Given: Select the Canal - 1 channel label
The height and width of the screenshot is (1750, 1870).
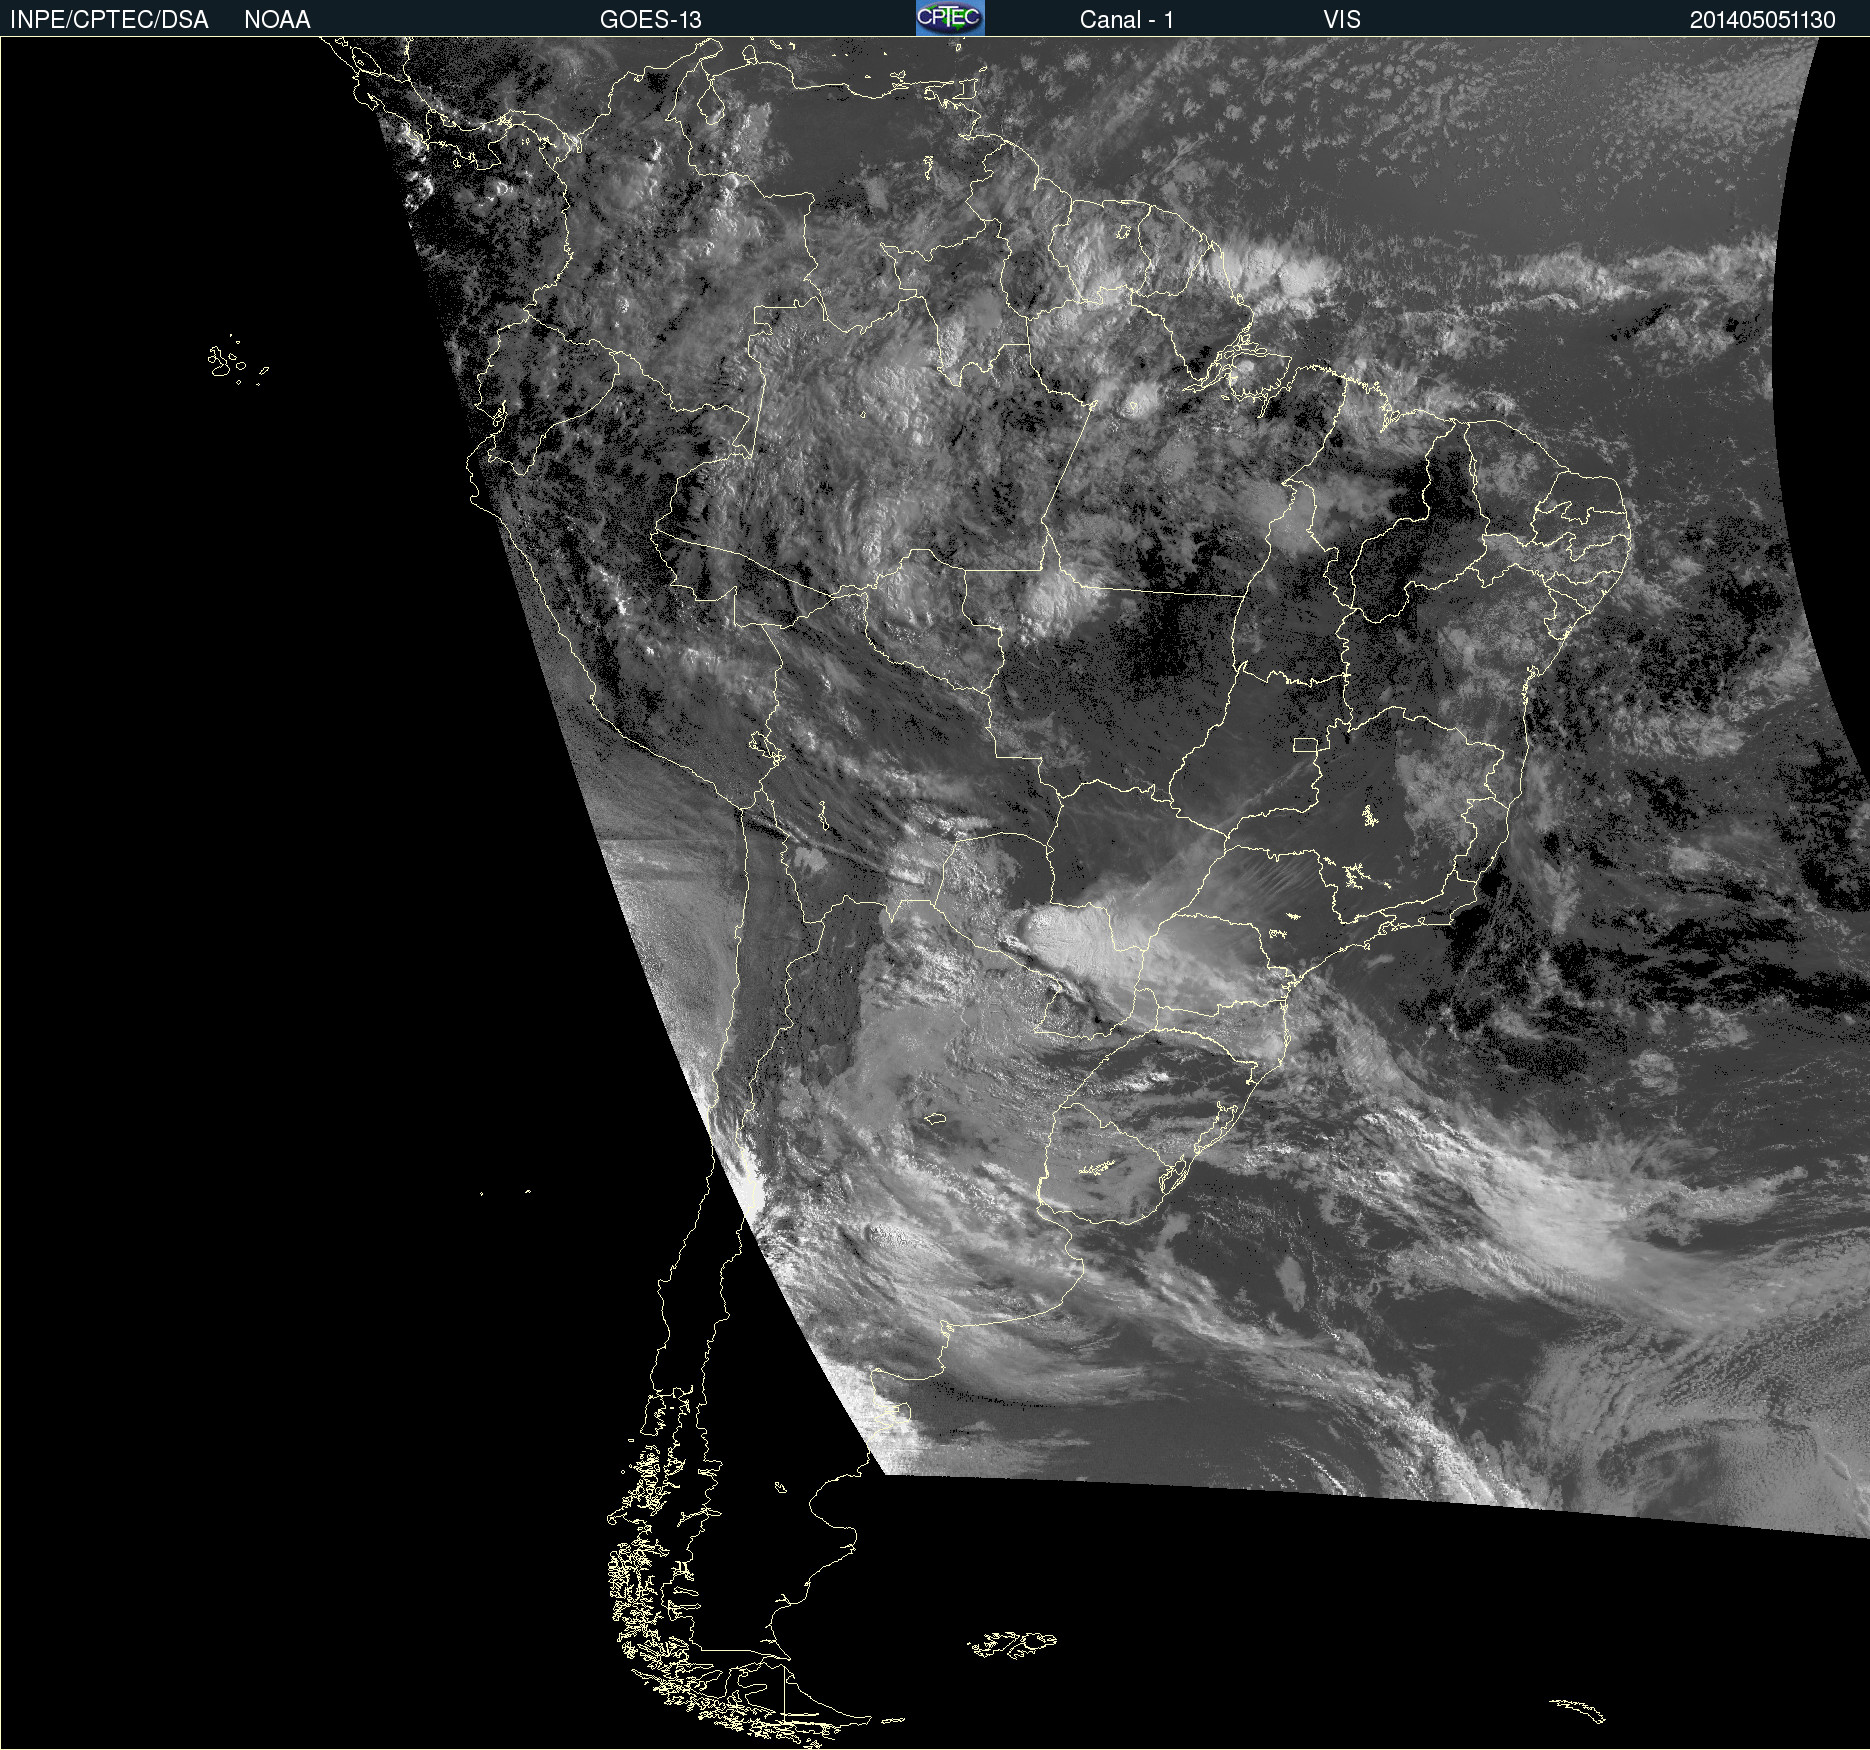Looking at the screenshot, I should tap(1126, 19).
